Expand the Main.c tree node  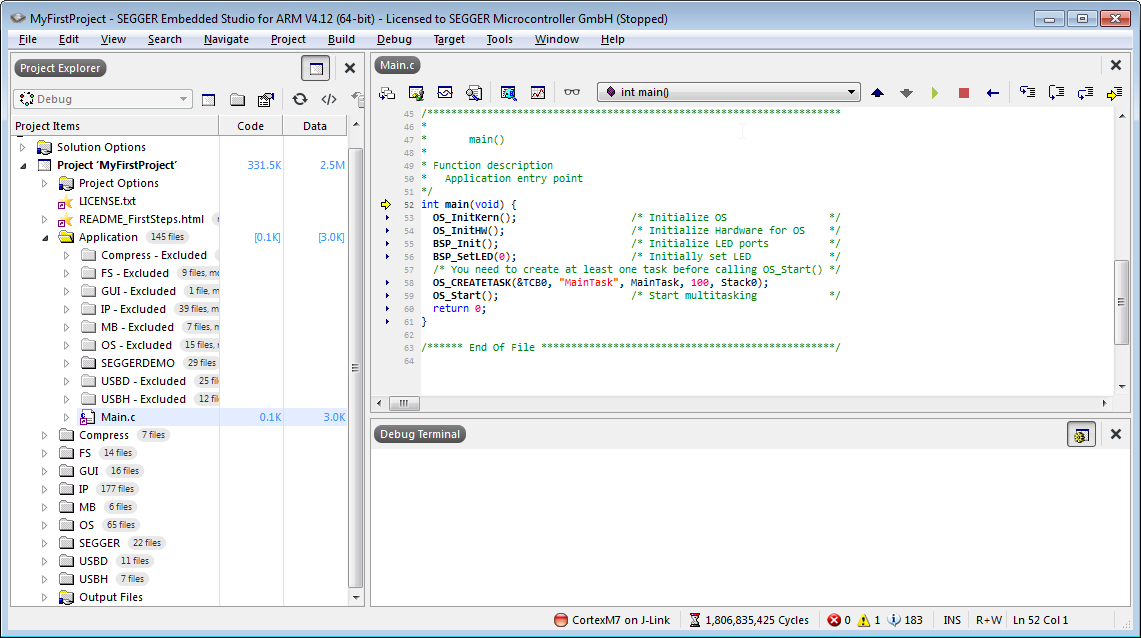click(66, 417)
